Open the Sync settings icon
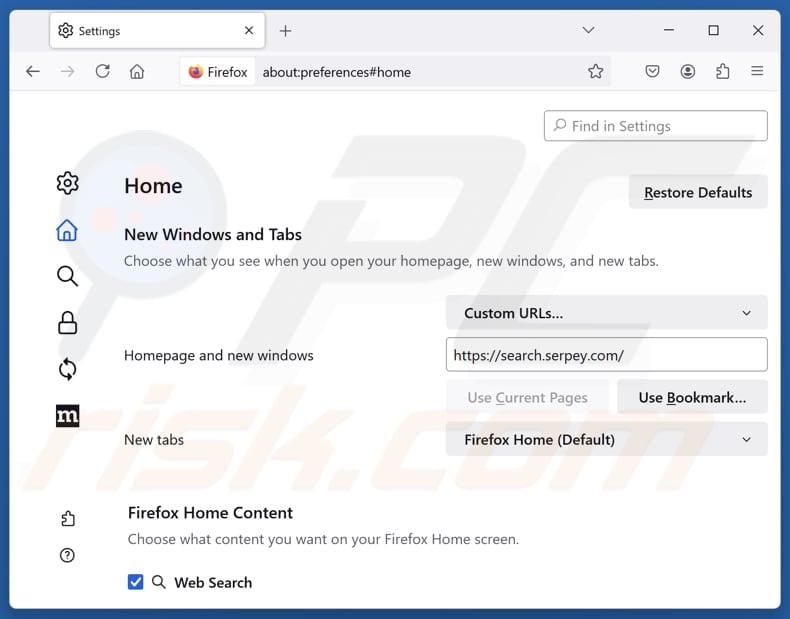 (x=67, y=369)
